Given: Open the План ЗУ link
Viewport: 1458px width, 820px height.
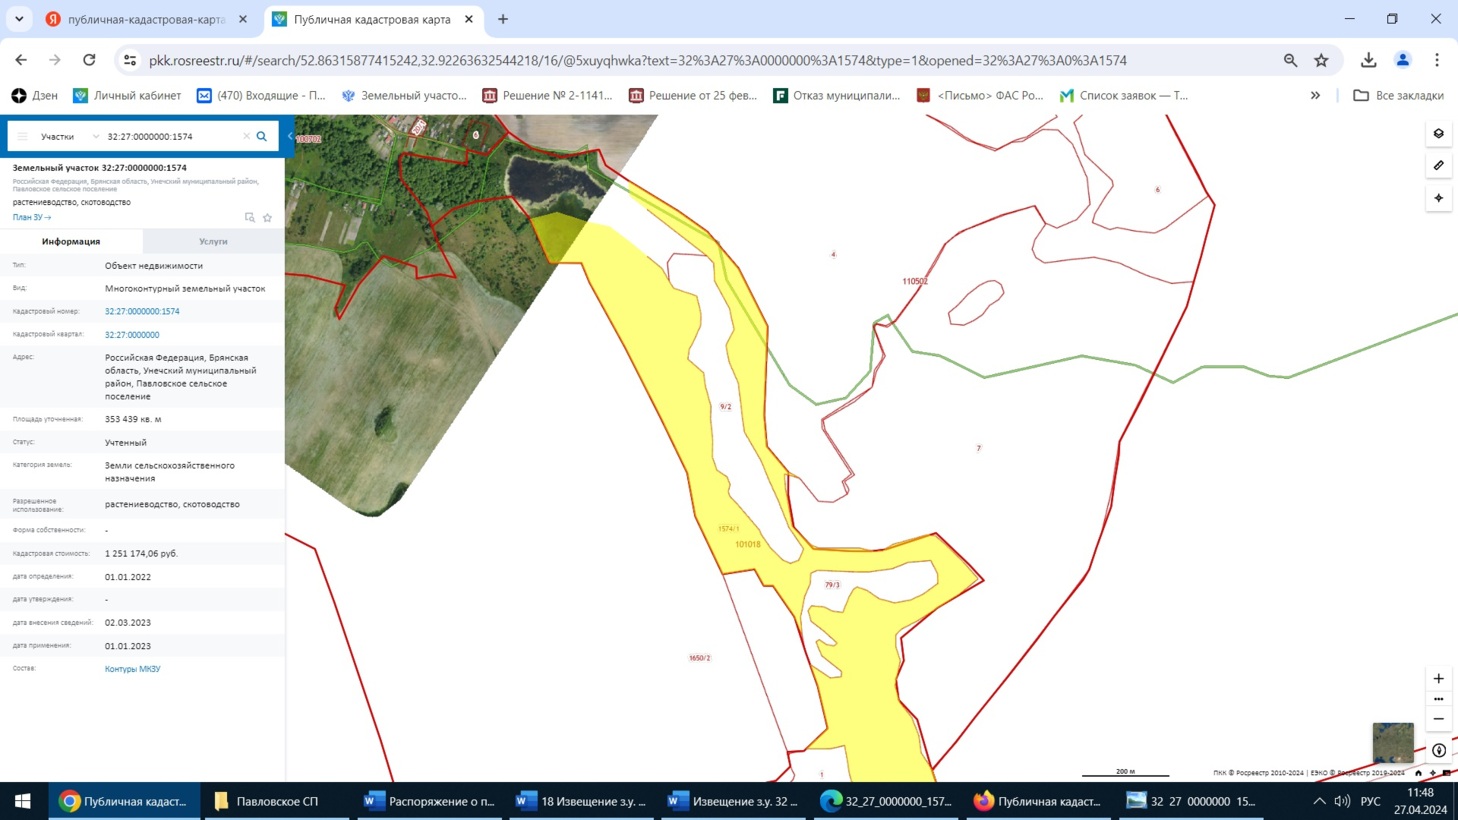Looking at the screenshot, I should 31,217.
